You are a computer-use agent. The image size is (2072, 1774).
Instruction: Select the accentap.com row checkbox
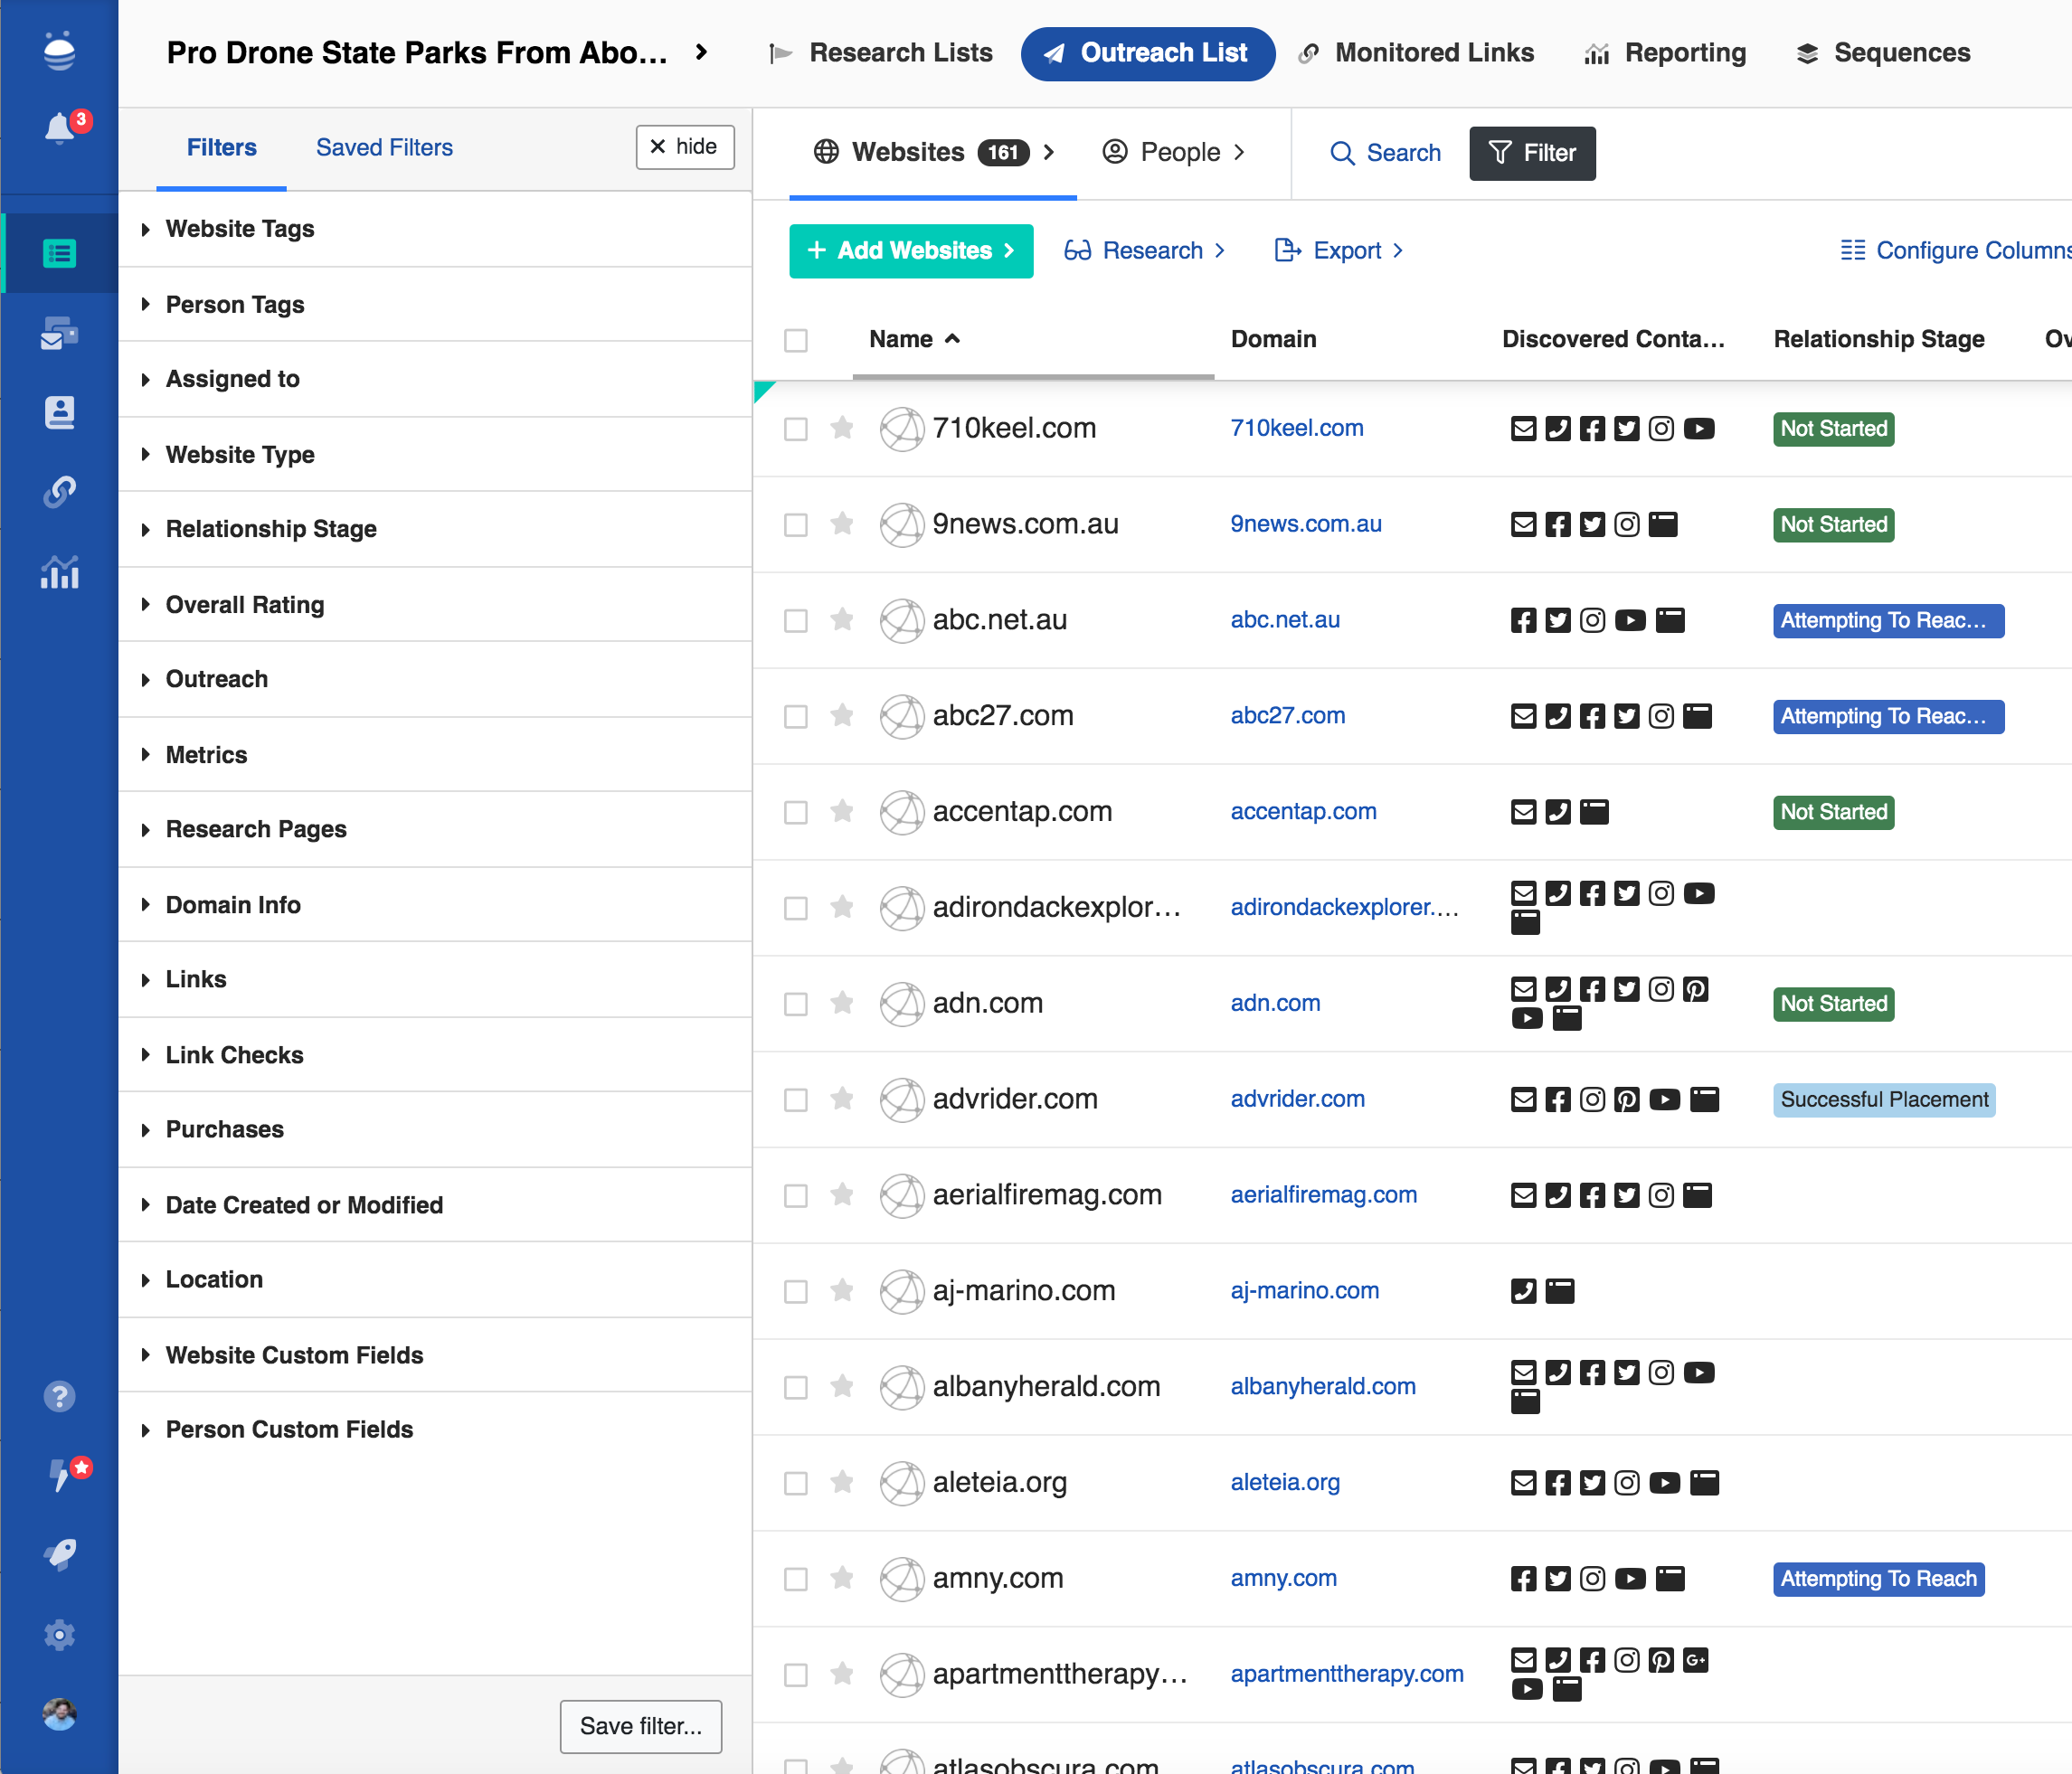click(796, 812)
